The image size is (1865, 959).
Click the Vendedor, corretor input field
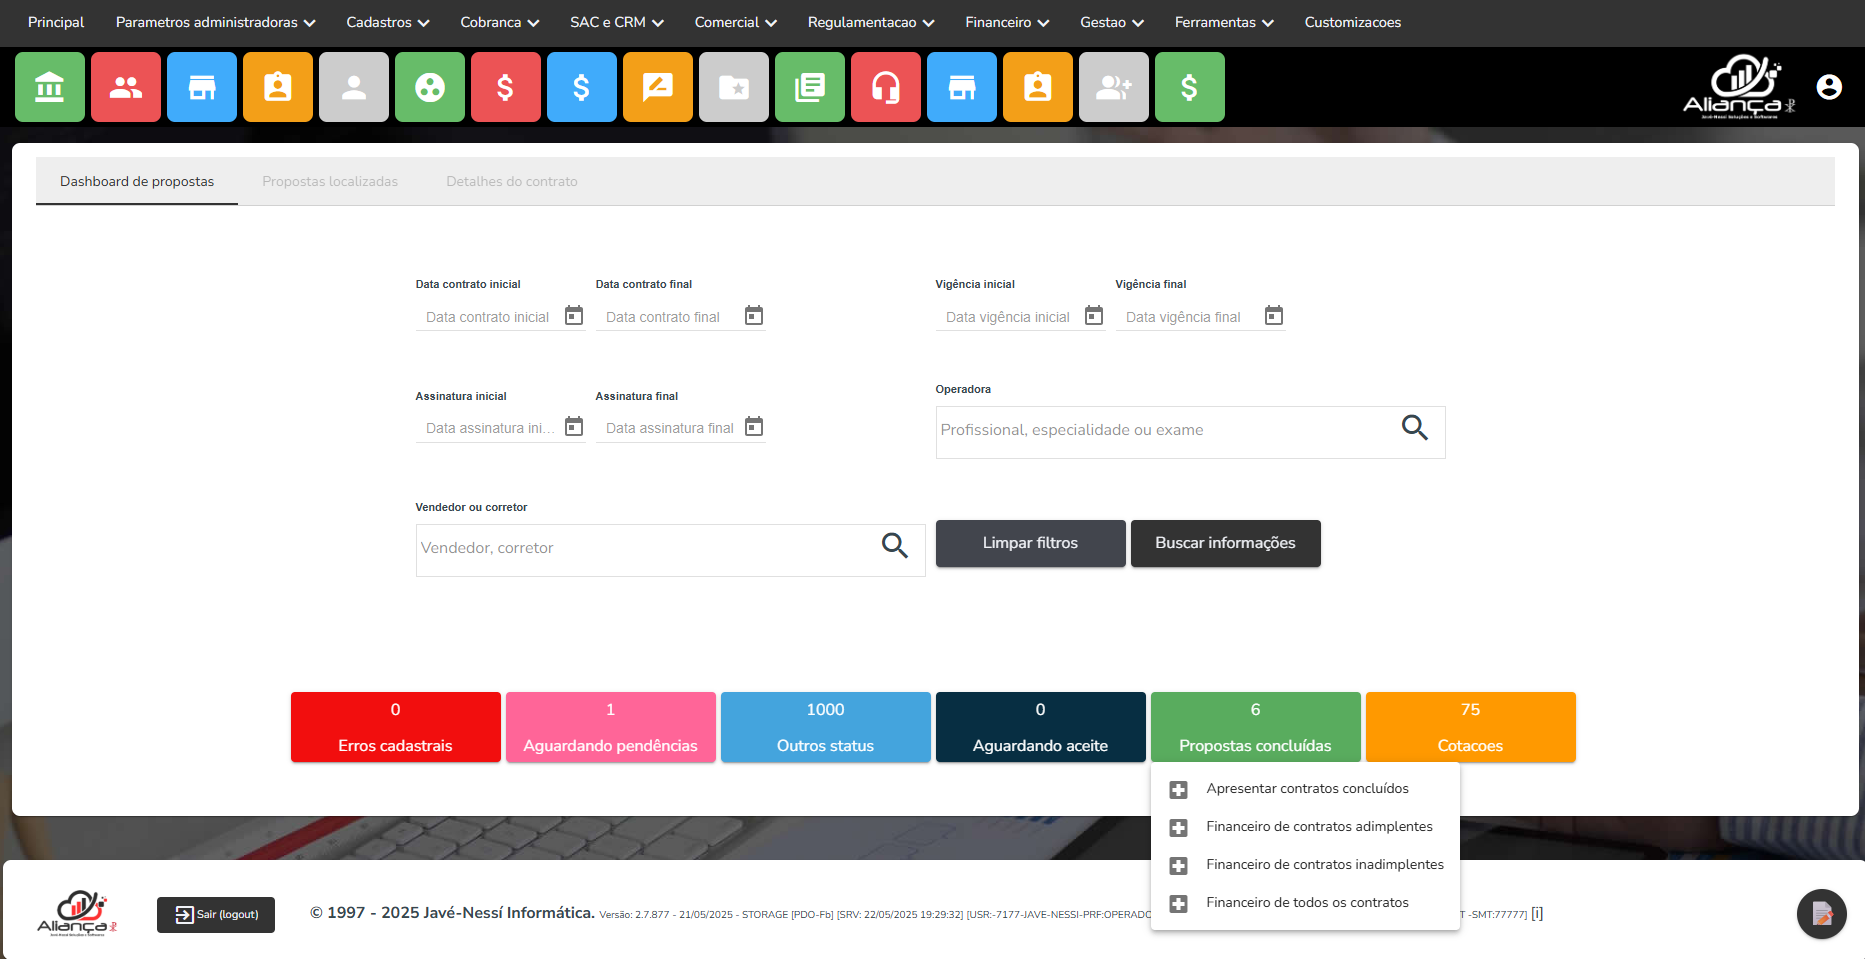(x=645, y=549)
